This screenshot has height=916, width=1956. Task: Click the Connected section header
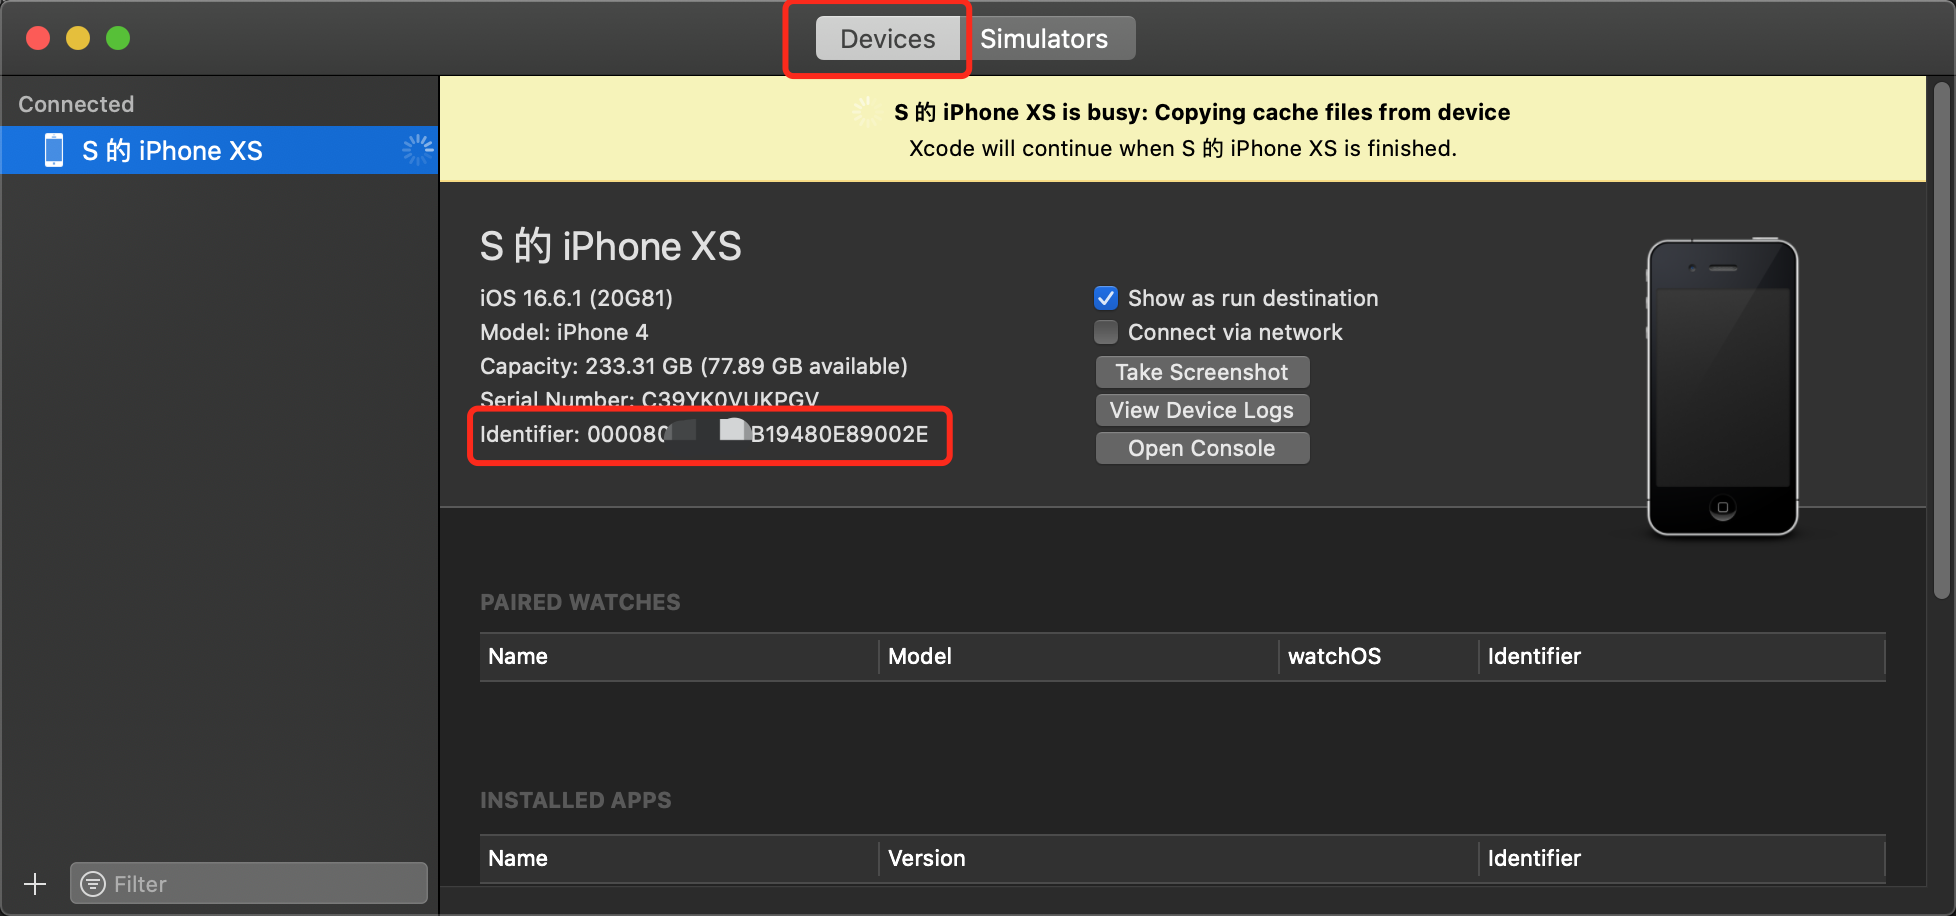[76, 104]
